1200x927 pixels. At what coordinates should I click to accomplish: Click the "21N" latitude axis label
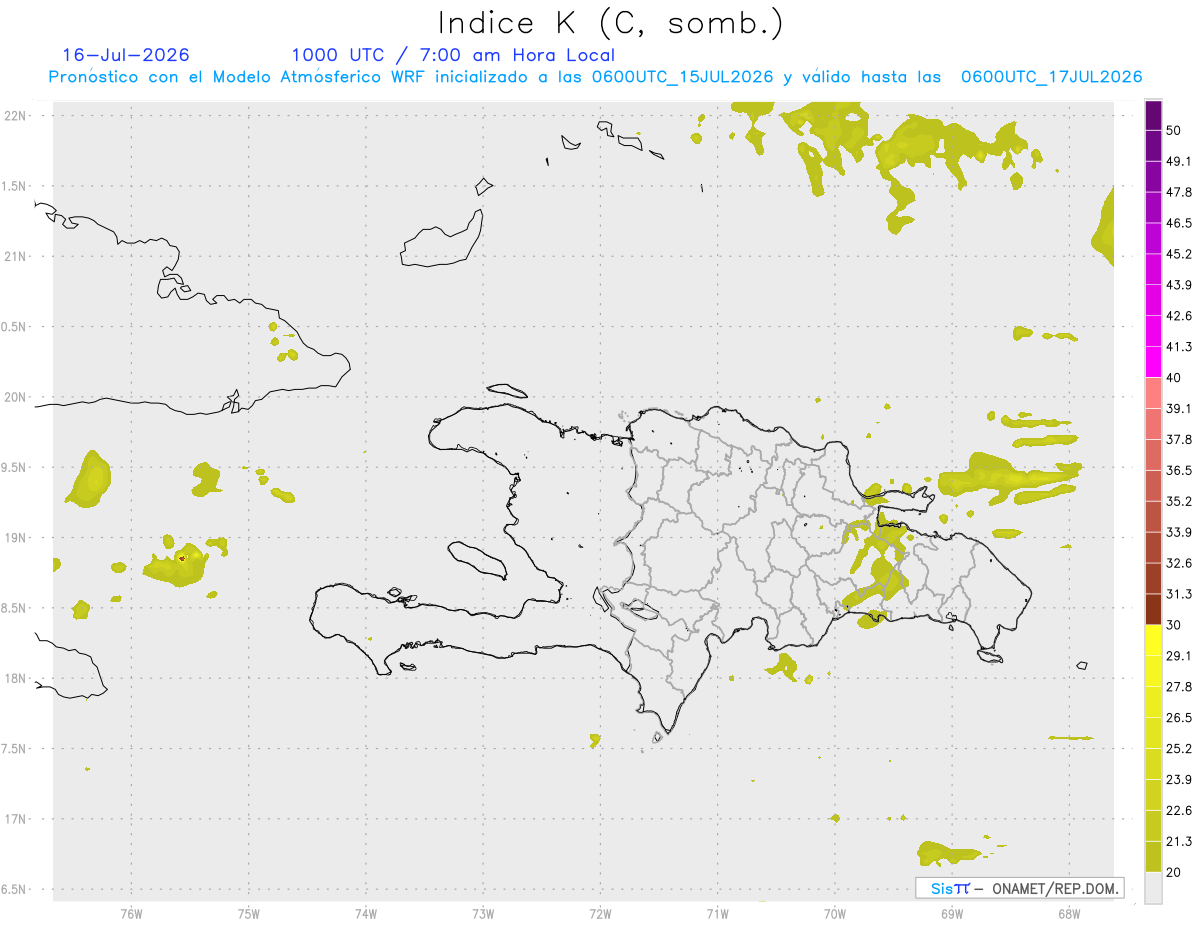tap(15, 256)
